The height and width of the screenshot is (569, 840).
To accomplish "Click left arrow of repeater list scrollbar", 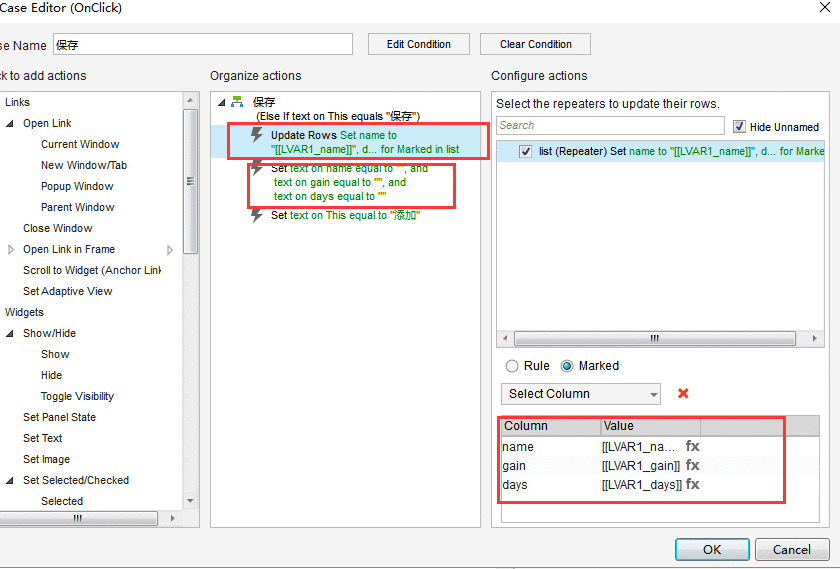I will (x=505, y=338).
